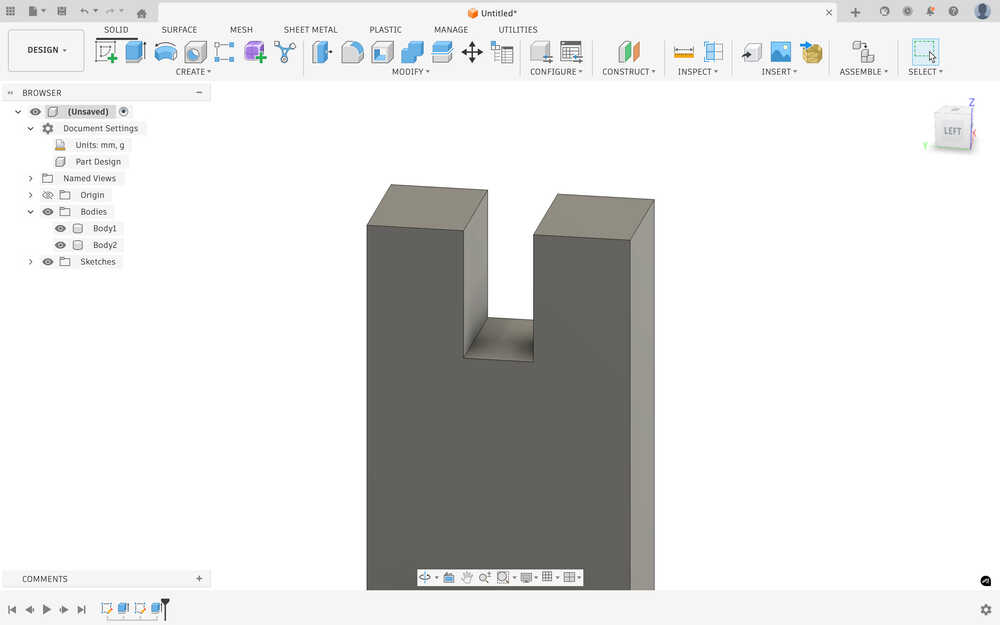Show the hidden Origin folder
Screen dimensions: 1000x625
(x=48, y=195)
